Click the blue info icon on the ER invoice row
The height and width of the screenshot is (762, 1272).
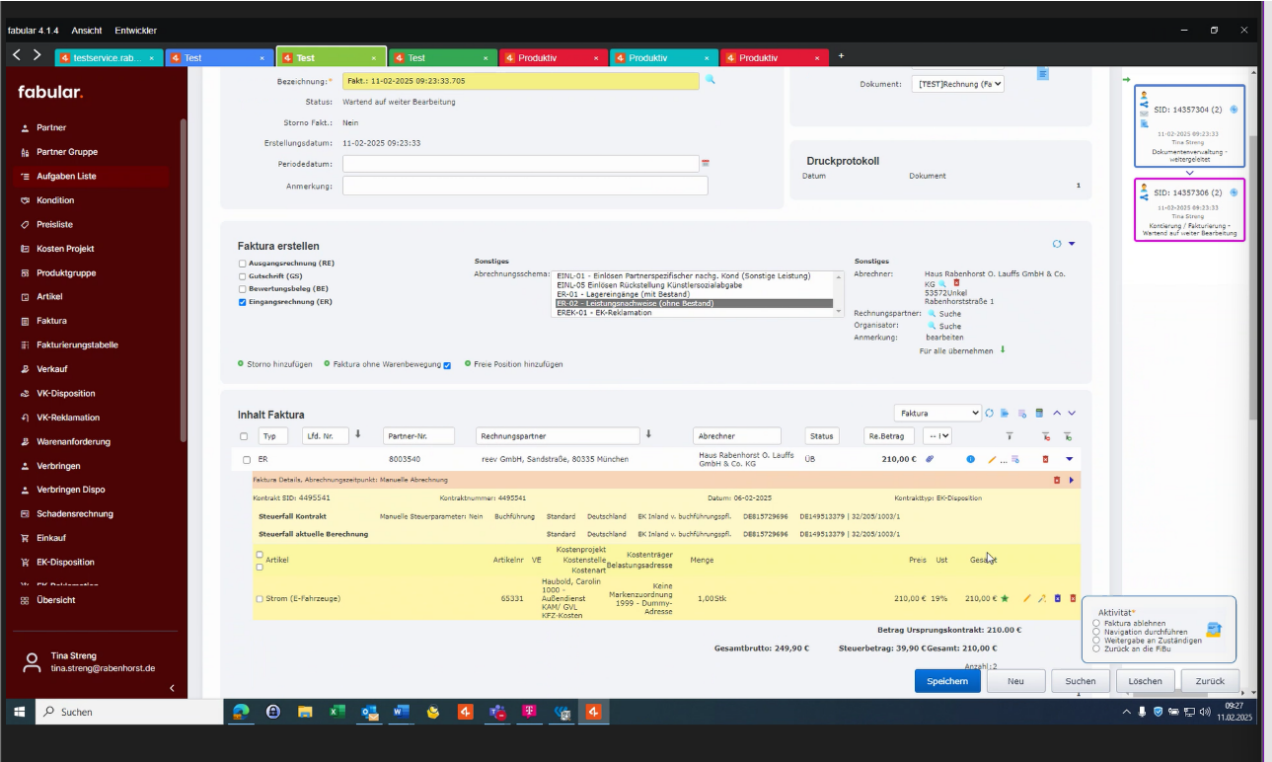[x=971, y=459]
